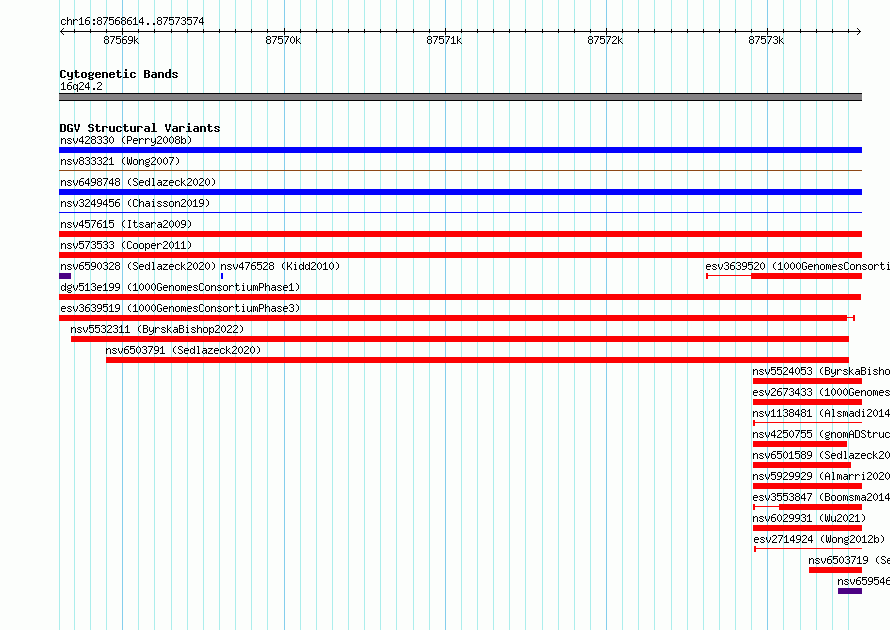Open nsv573533 (Cooper2011) variant label
The height and width of the screenshot is (630, 890).
[x=126, y=245]
